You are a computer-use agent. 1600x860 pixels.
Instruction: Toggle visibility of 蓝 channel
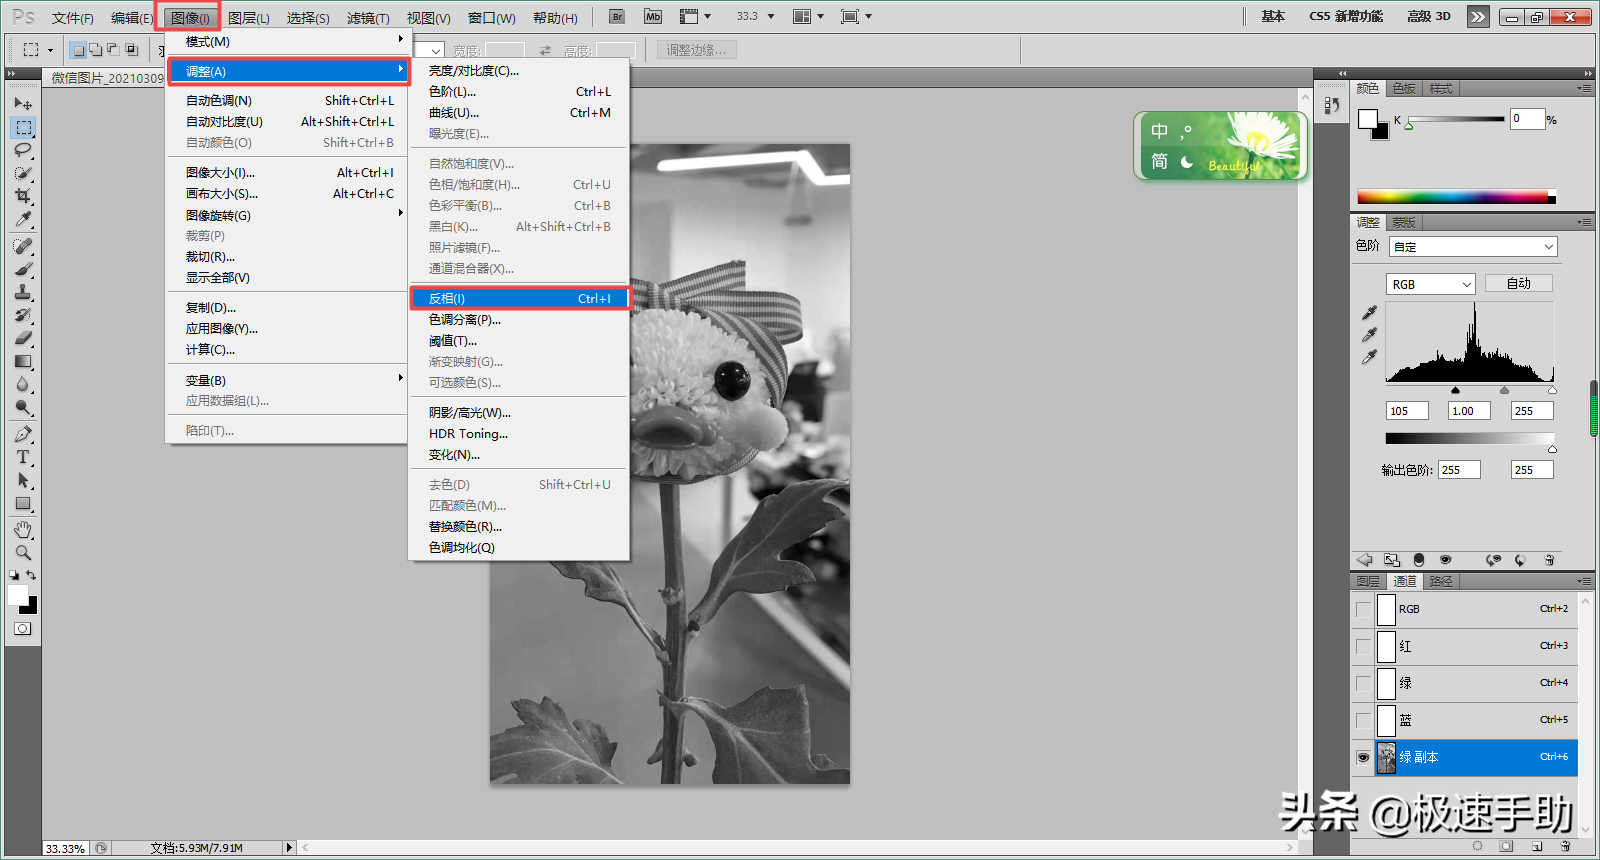coord(1363,720)
